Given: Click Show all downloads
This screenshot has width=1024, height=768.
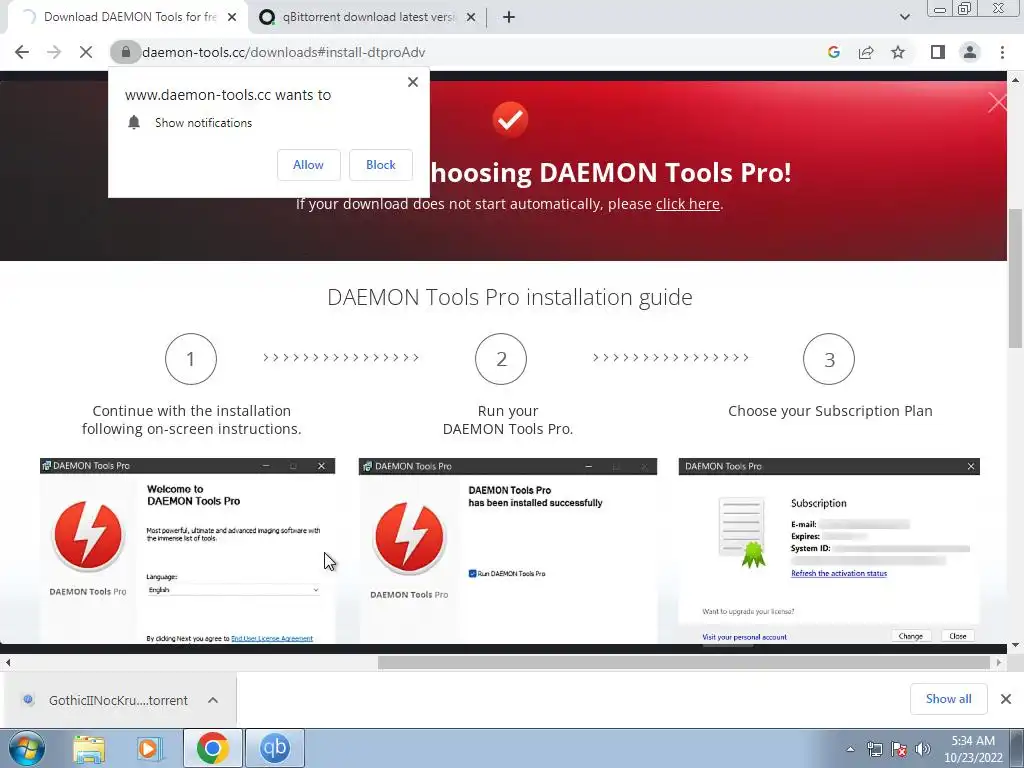Looking at the screenshot, I should [948, 699].
